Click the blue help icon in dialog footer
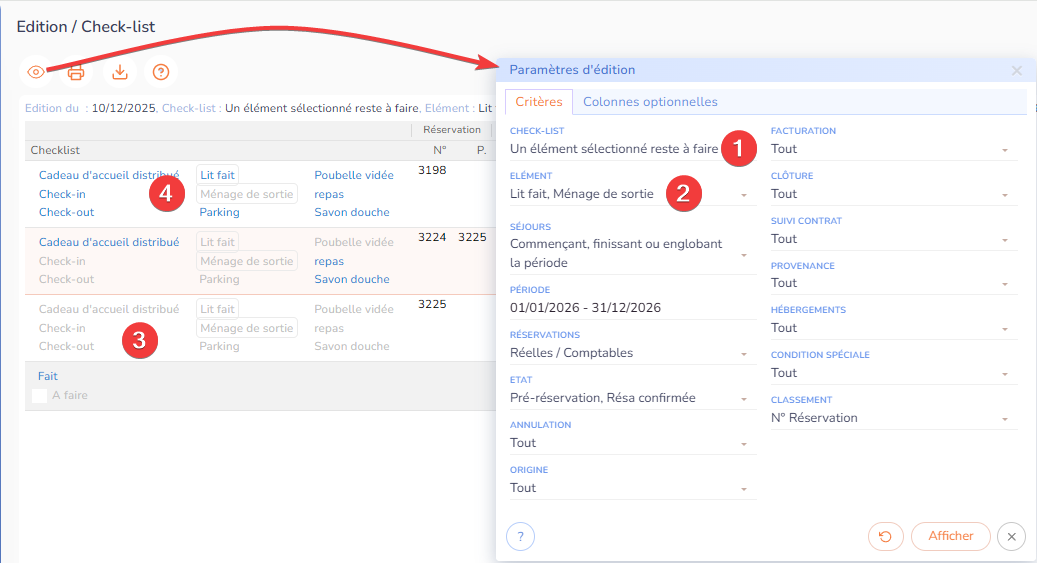This screenshot has height=563, width=1037. [x=520, y=536]
